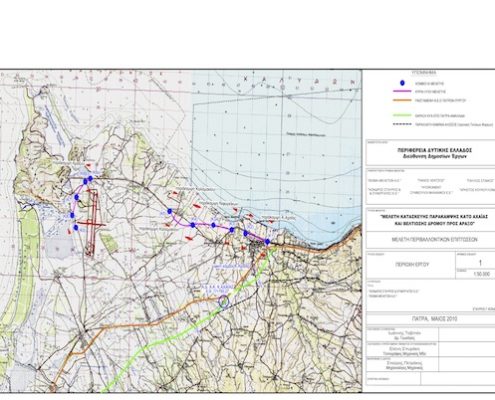The width and height of the screenshot is (495, 400).
Task: Click the green line sample in the legend
Action: click(x=402, y=115)
